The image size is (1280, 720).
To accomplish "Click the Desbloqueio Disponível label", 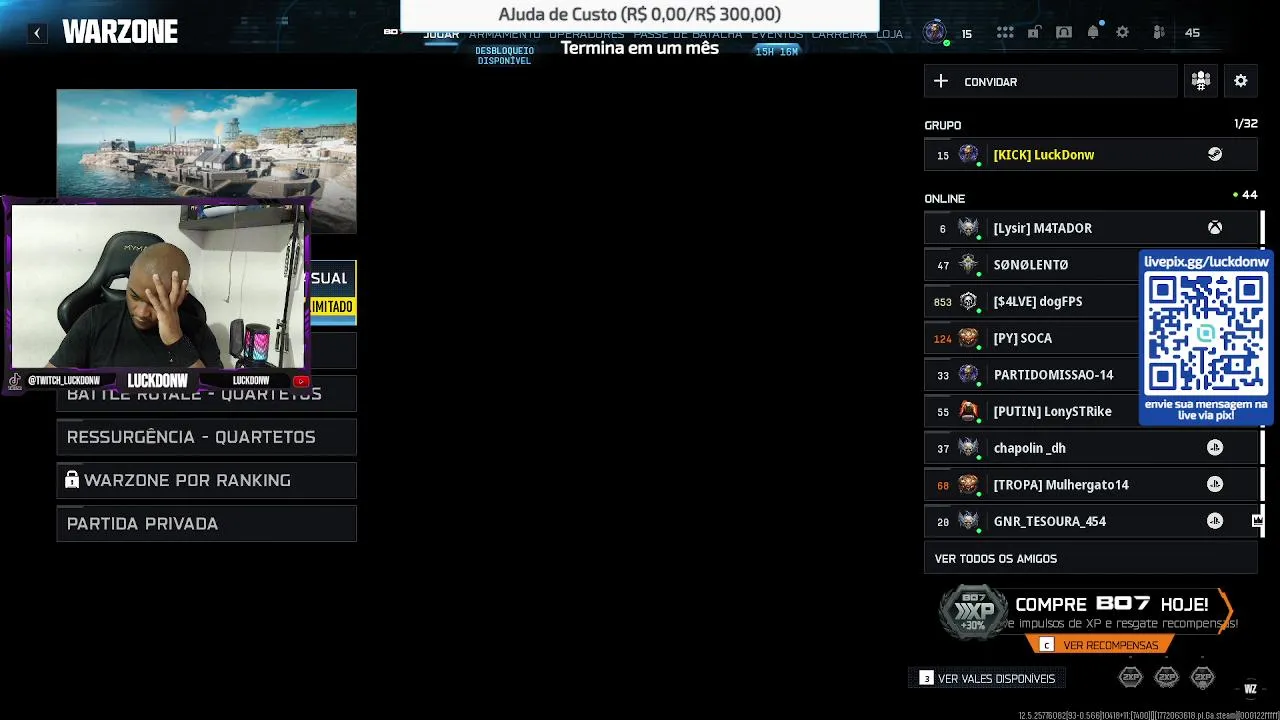I will point(504,55).
